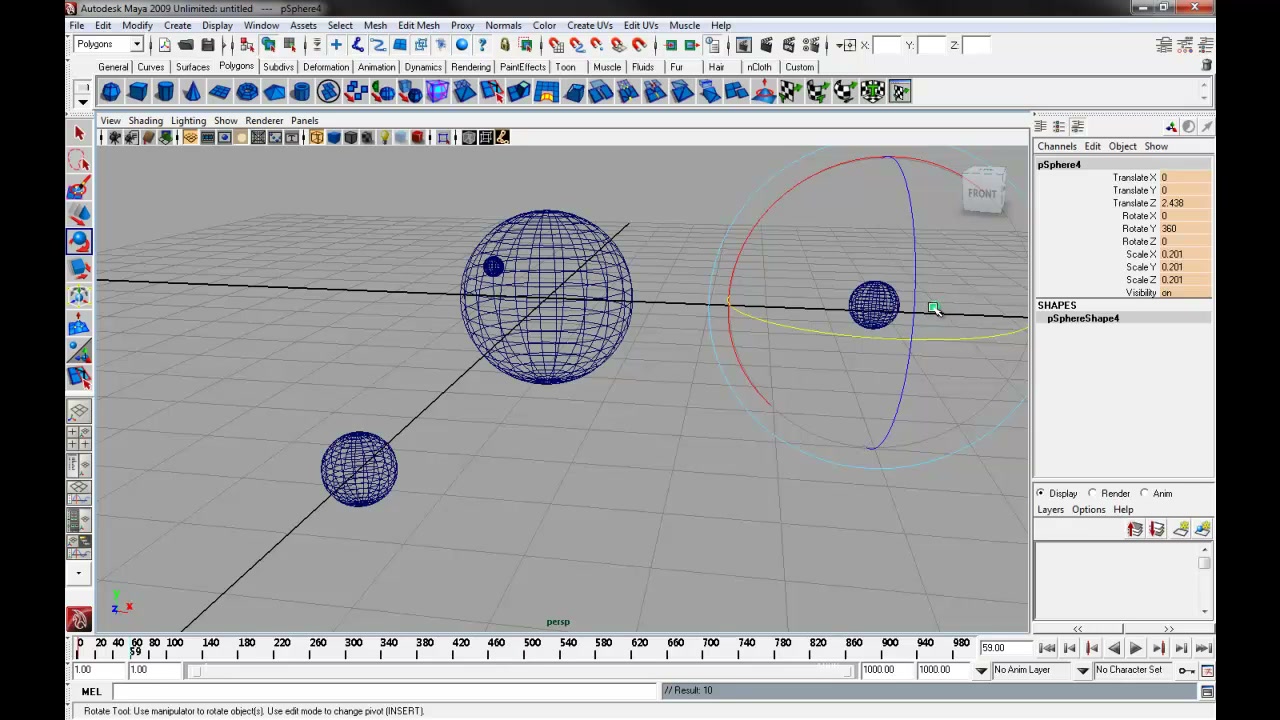This screenshot has height=720, width=1280.
Task: Switch to the Surfaces shelf tab
Action: [193, 67]
